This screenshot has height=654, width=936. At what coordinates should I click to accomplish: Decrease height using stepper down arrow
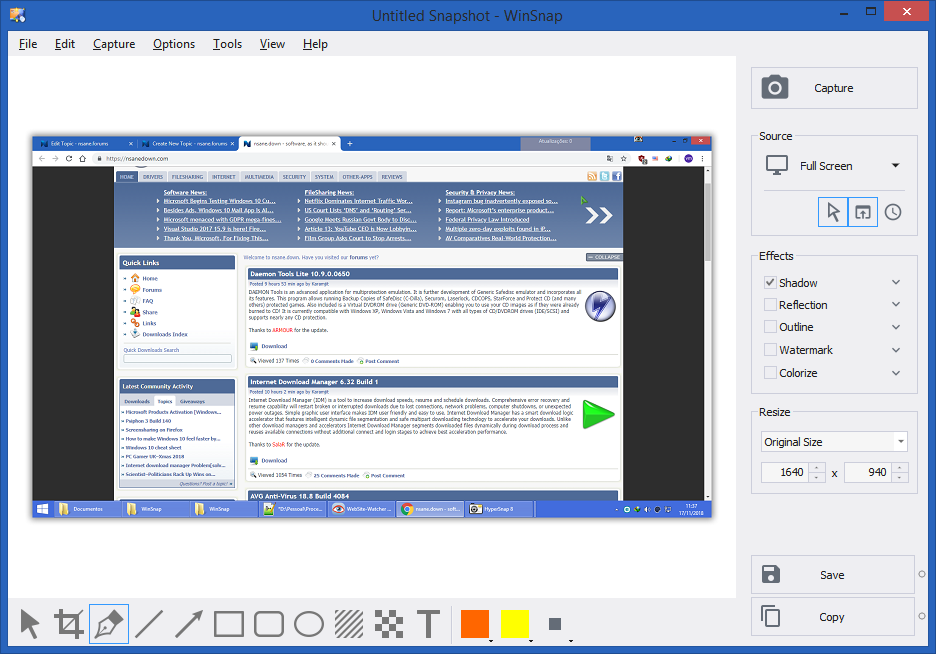900,477
